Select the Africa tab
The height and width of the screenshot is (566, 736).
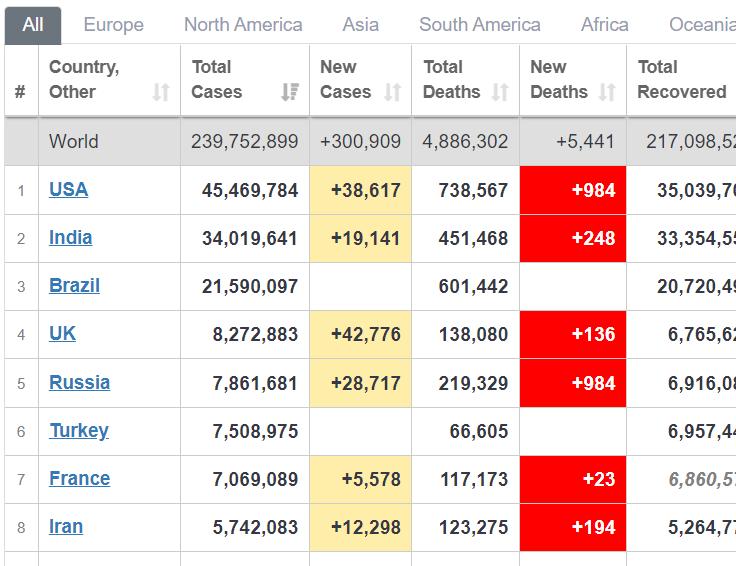[604, 25]
